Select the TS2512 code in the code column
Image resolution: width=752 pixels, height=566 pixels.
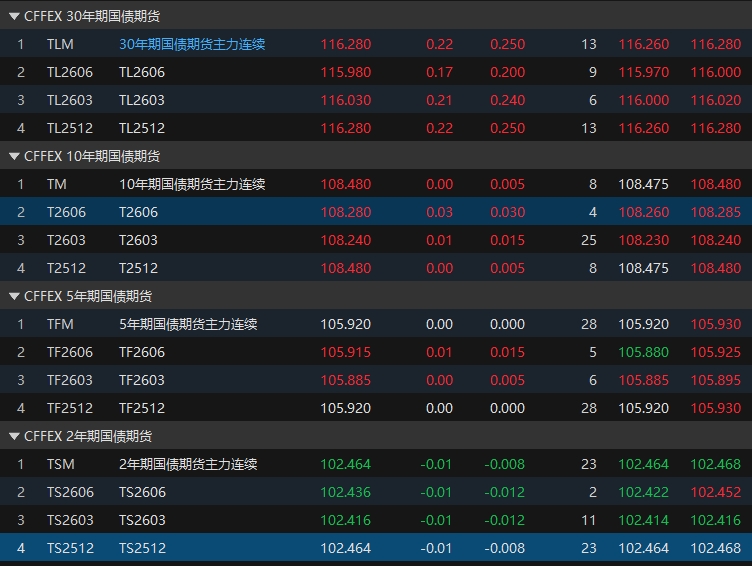point(70,548)
